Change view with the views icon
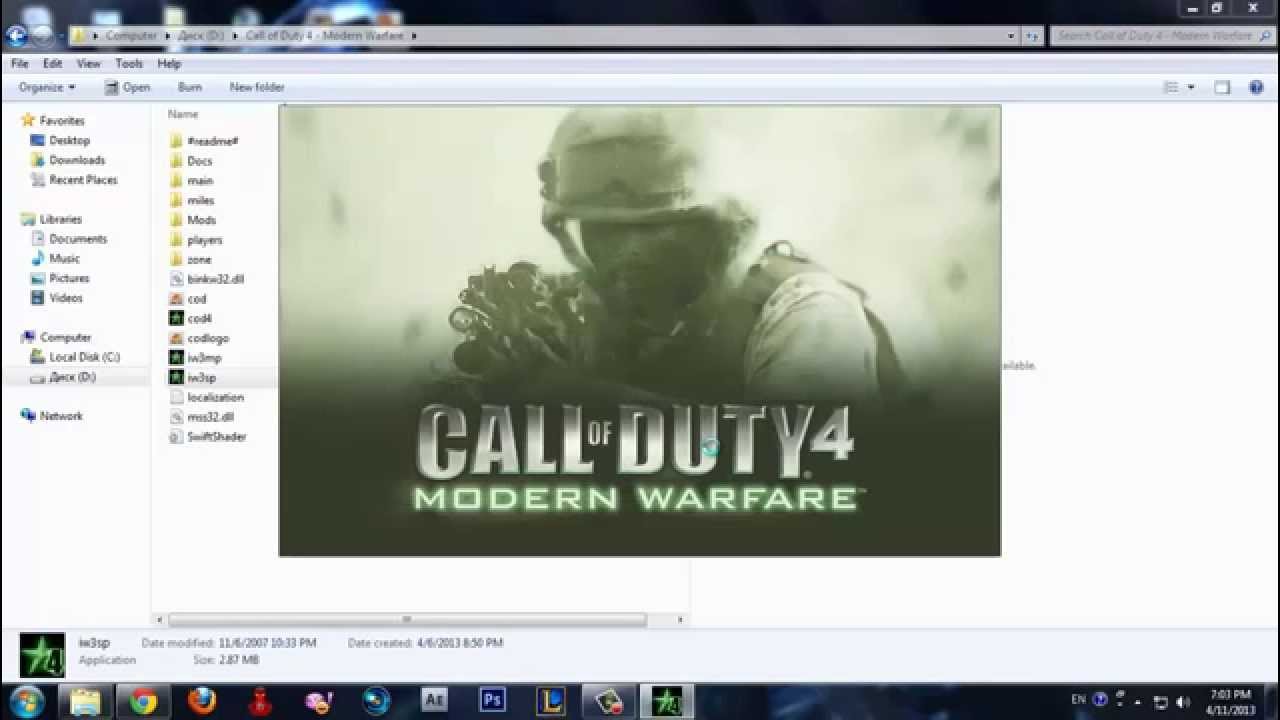Screen dimensions: 1280x720 pos(1171,87)
